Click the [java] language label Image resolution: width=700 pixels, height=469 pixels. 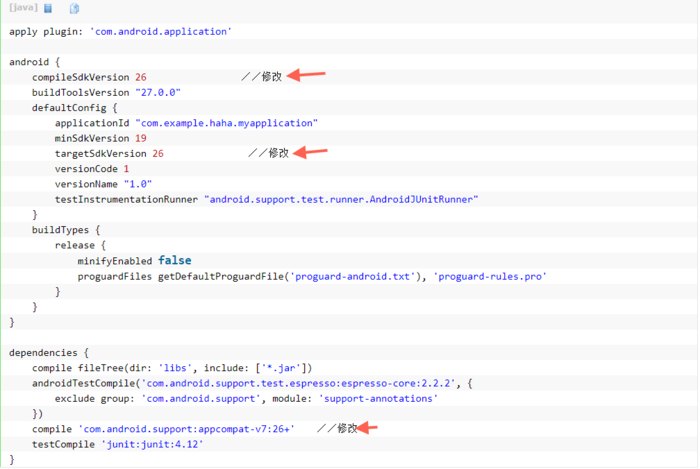point(22,8)
